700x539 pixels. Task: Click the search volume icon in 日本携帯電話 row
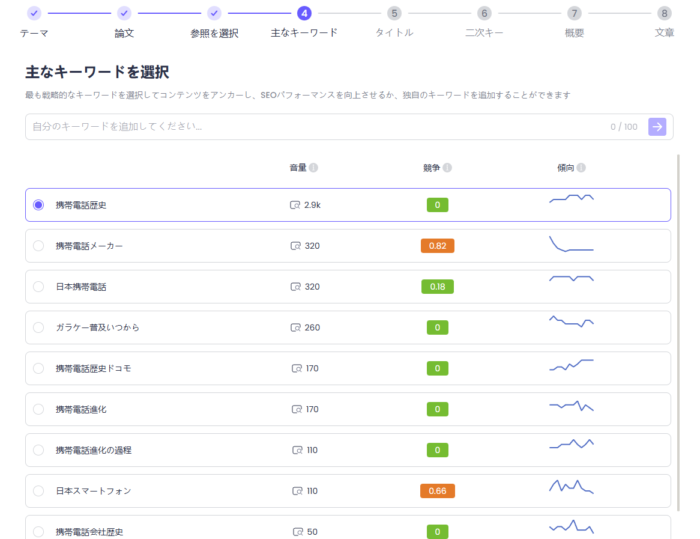296,287
